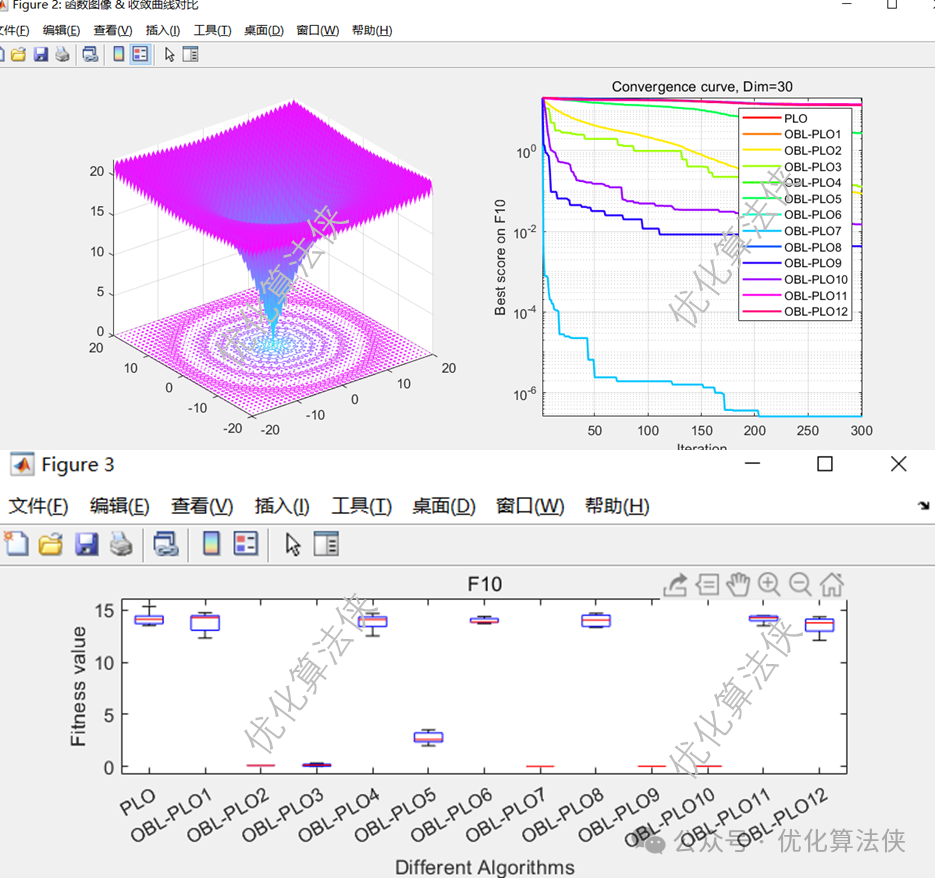Click the F10 boxplot title

pyautogui.click(x=484, y=584)
